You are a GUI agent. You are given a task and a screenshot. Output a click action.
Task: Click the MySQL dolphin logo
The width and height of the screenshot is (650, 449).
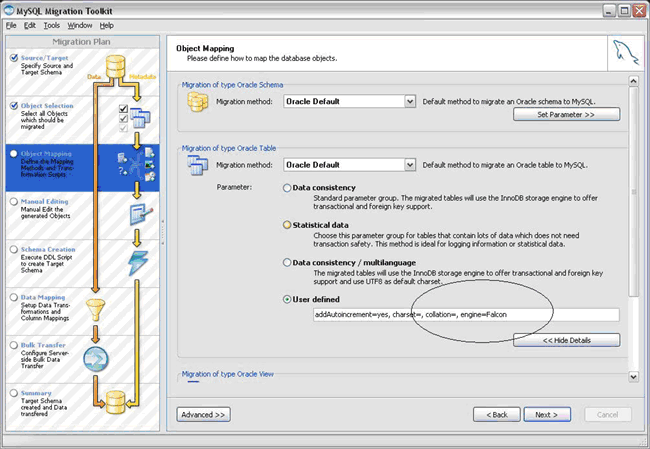click(626, 53)
